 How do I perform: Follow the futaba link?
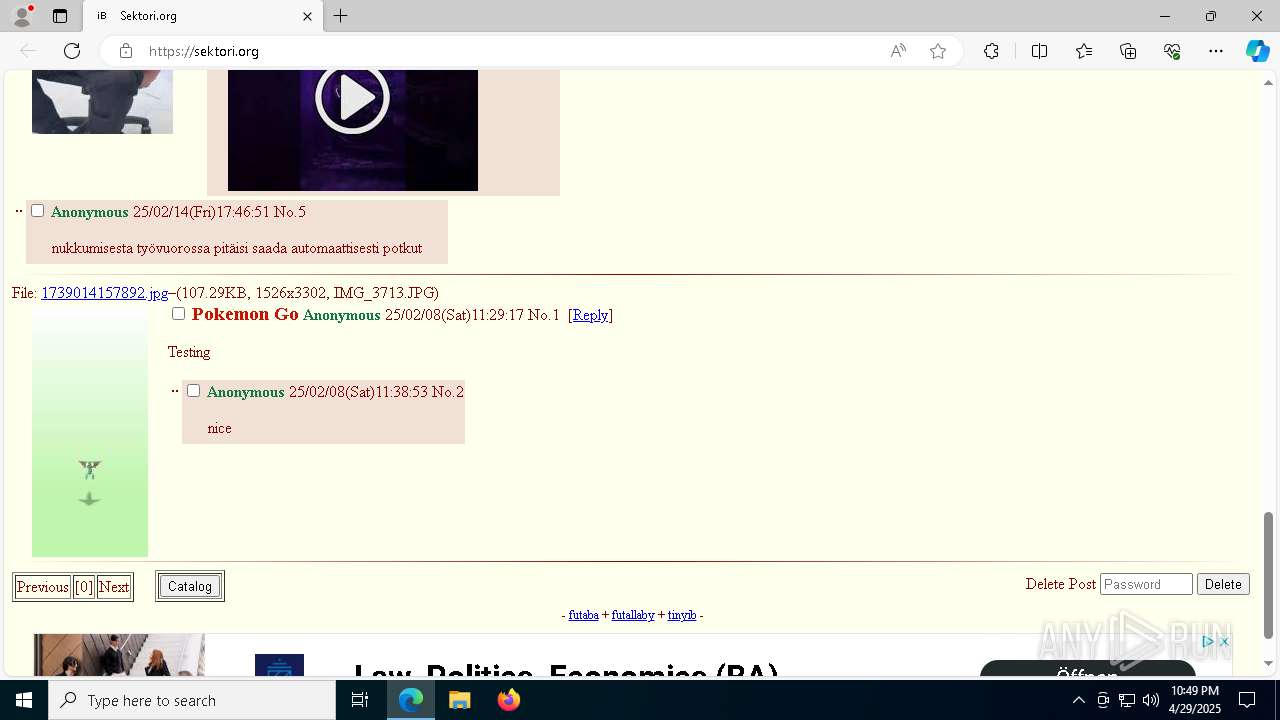583,615
